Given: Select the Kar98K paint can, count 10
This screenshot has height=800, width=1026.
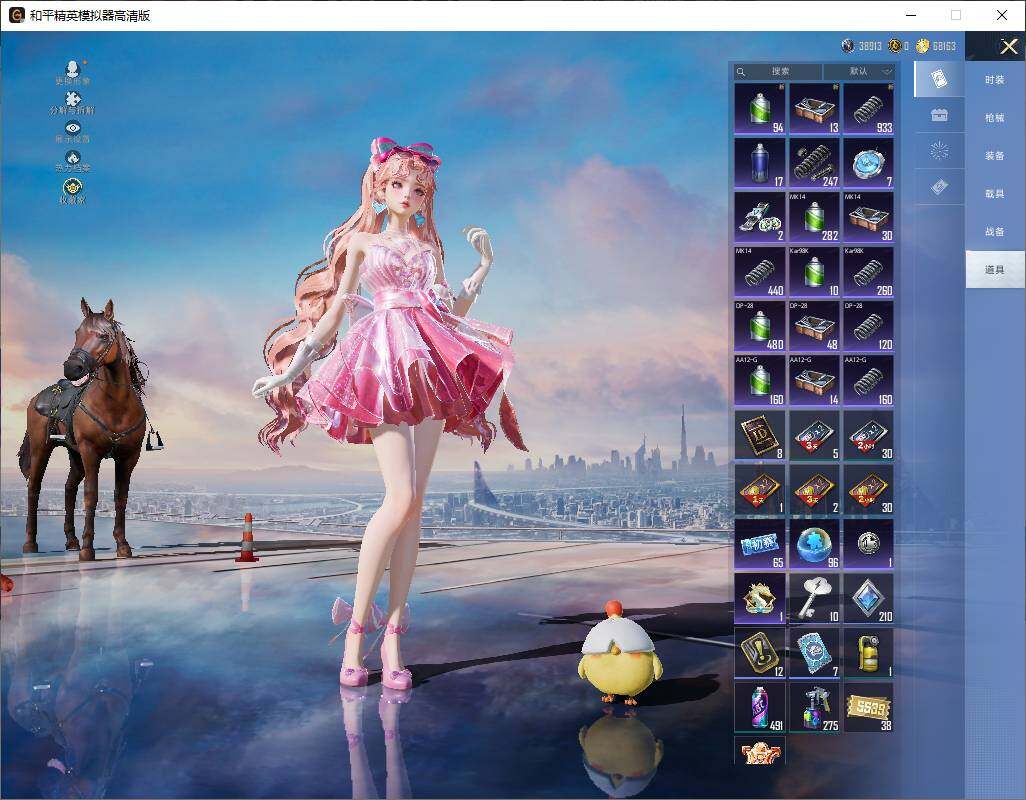Looking at the screenshot, I should [x=814, y=272].
